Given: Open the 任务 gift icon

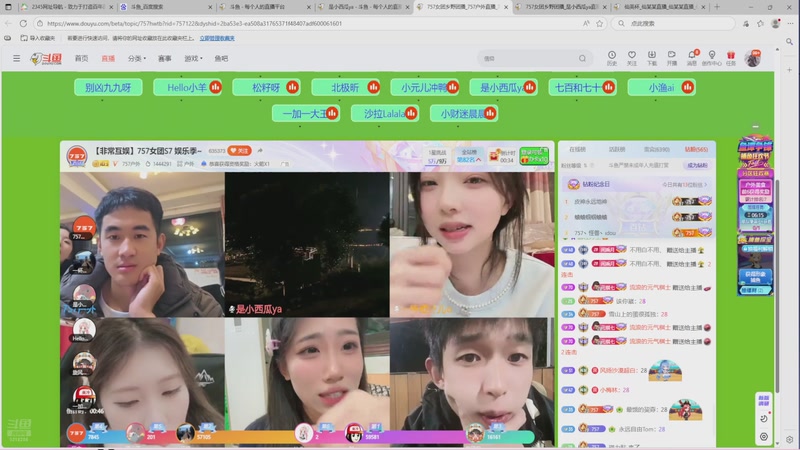Looking at the screenshot, I should pos(731,58).
